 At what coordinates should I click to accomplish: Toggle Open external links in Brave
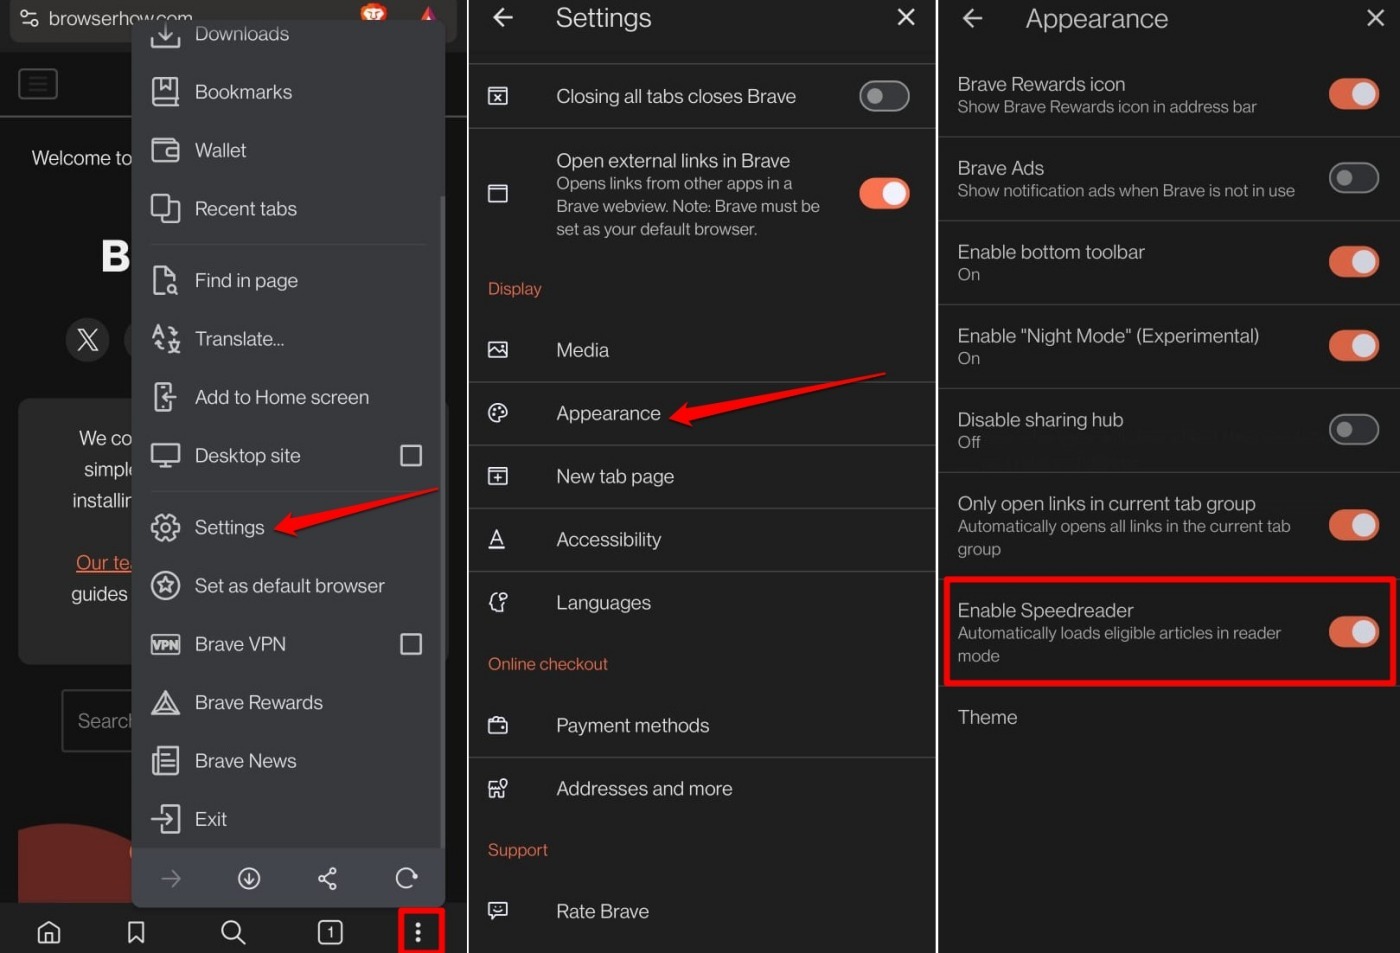[884, 193]
